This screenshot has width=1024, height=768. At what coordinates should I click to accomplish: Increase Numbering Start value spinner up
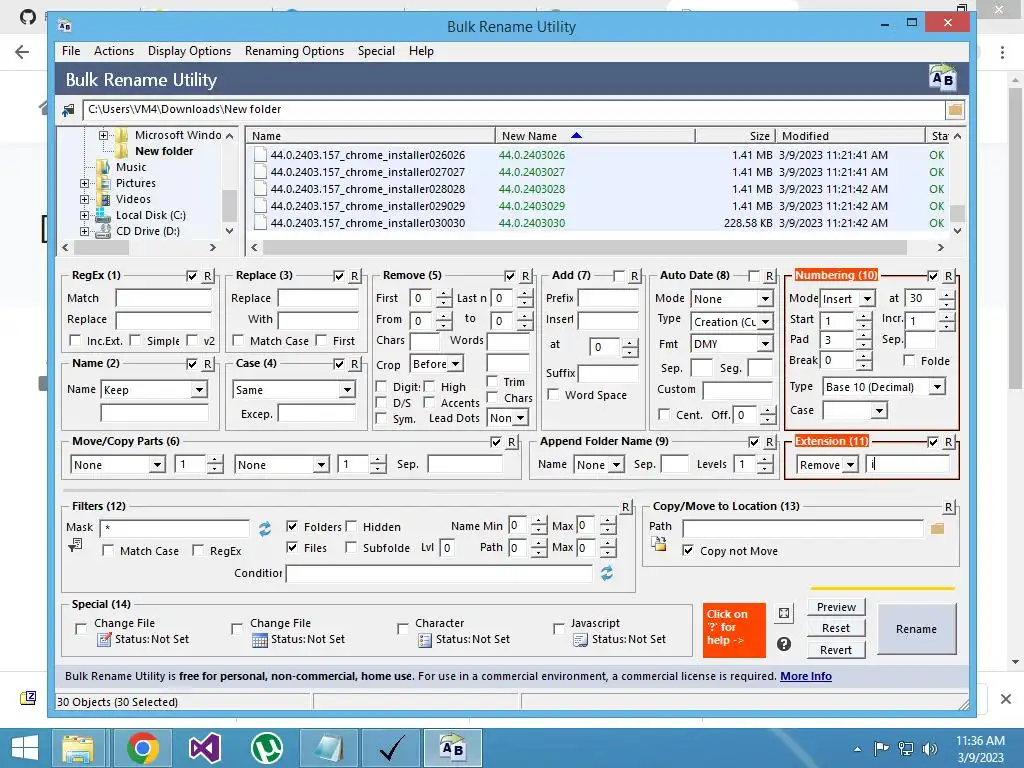863,316
